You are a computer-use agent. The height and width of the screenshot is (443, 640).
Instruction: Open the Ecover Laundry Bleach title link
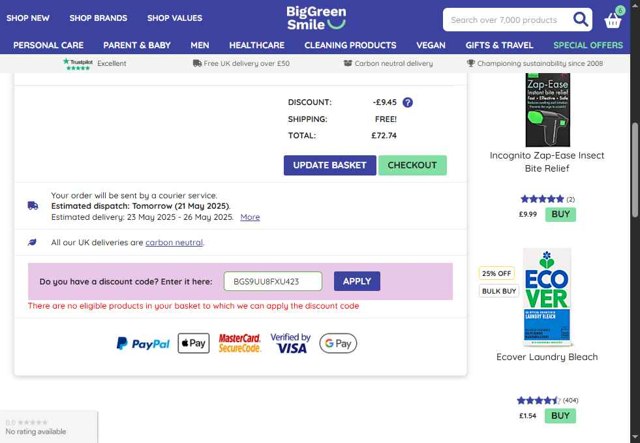(547, 357)
